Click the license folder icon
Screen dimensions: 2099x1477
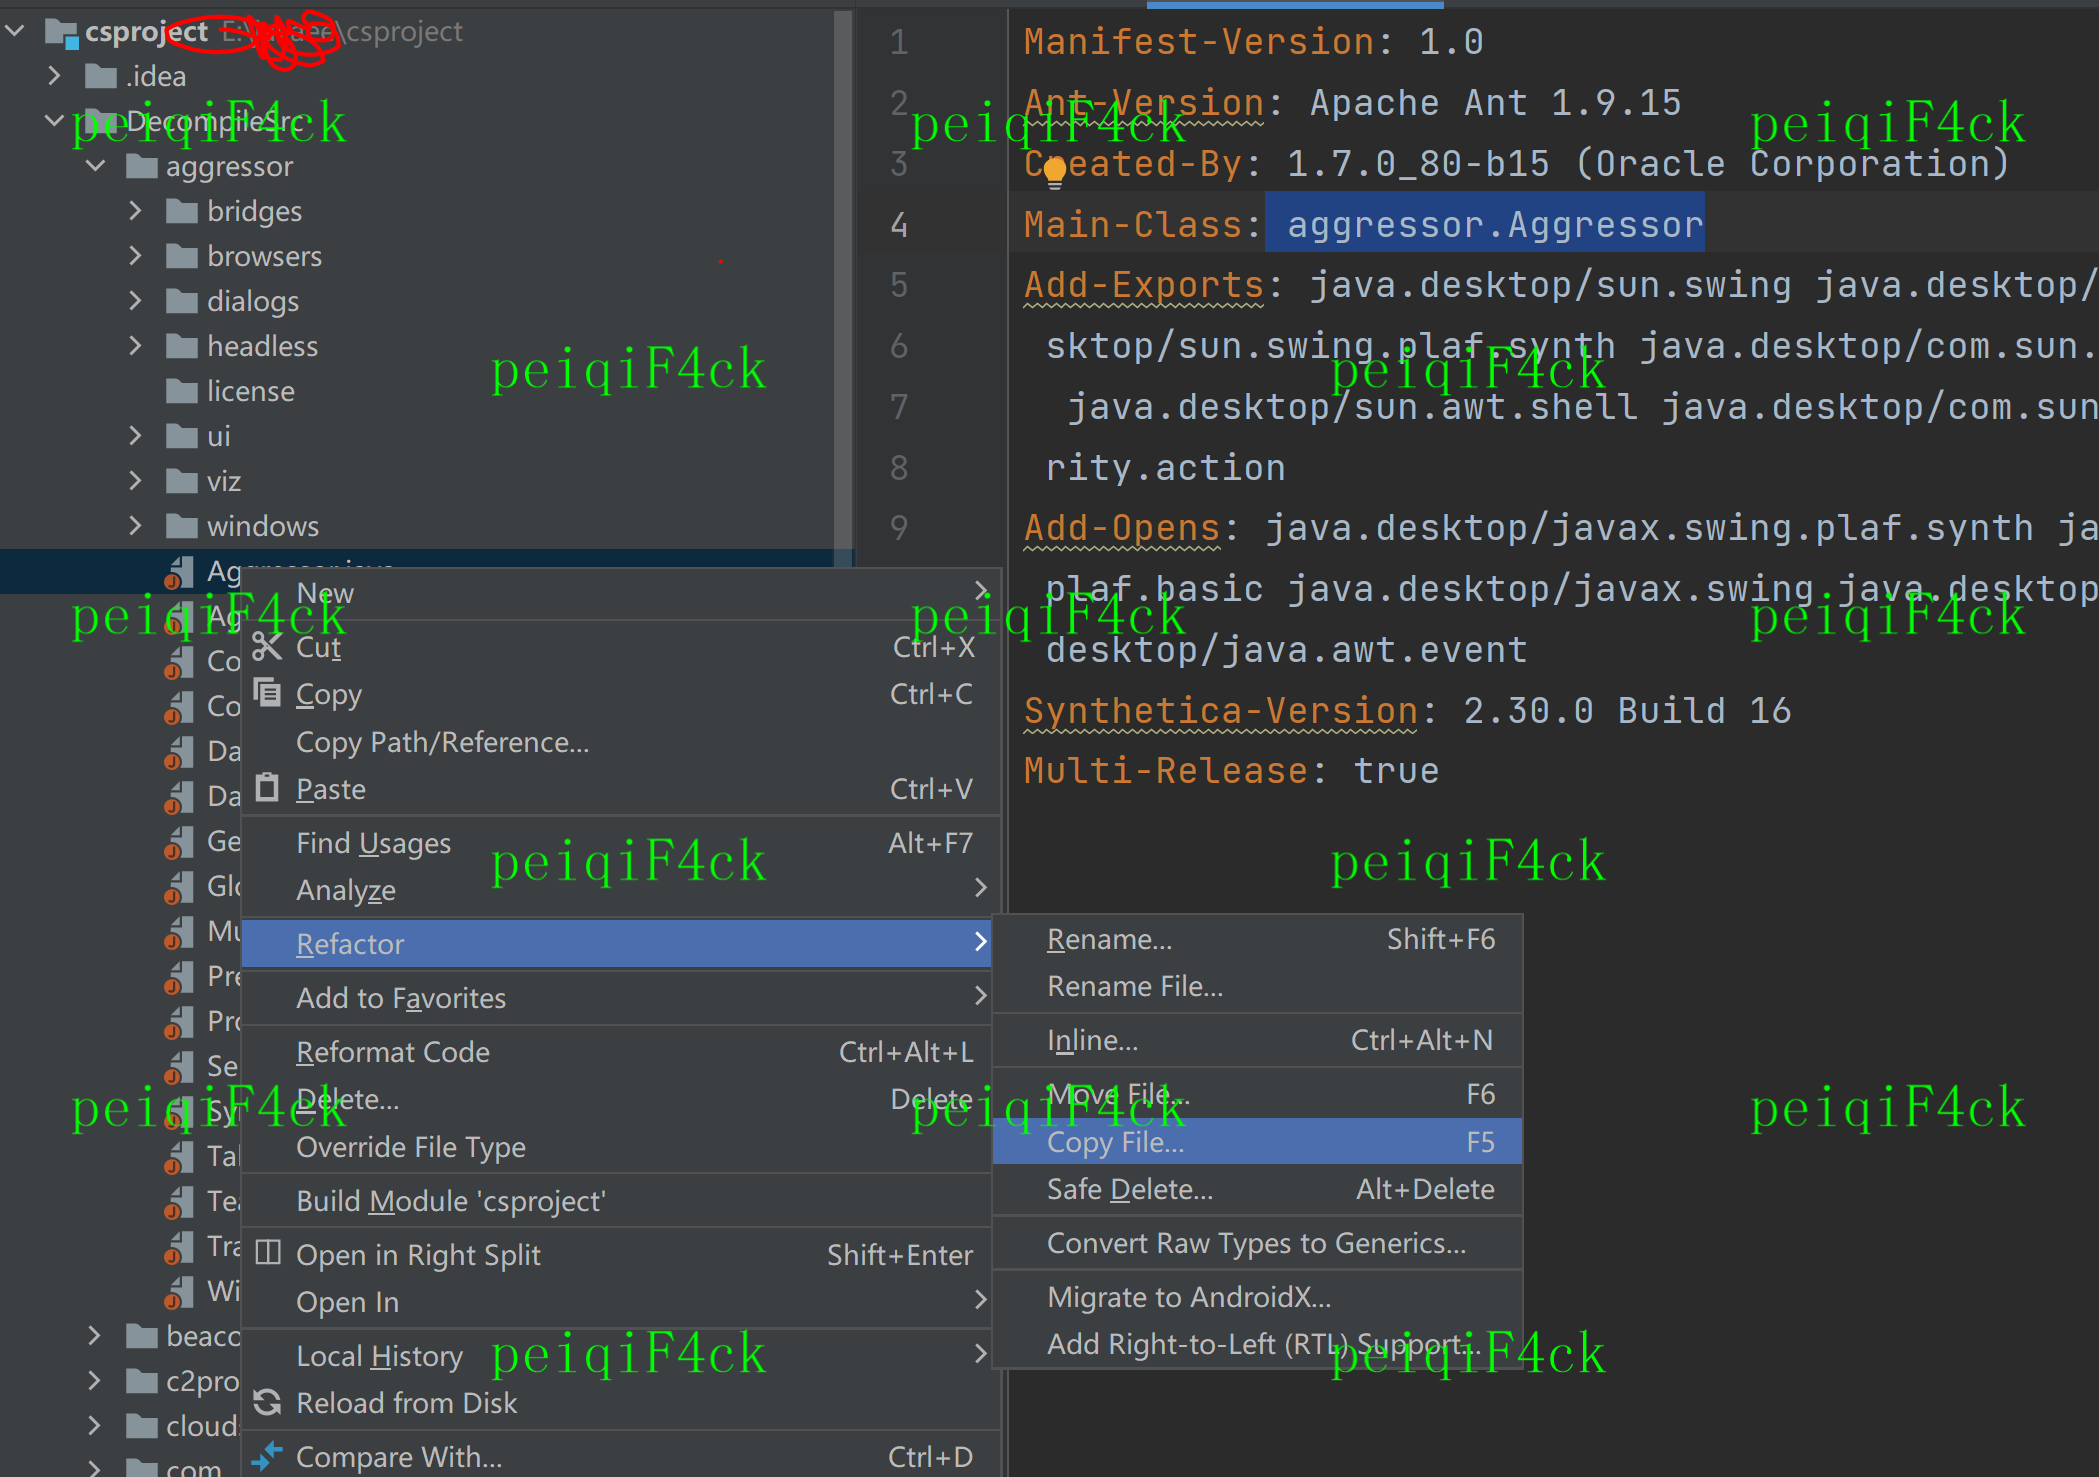coord(182,391)
